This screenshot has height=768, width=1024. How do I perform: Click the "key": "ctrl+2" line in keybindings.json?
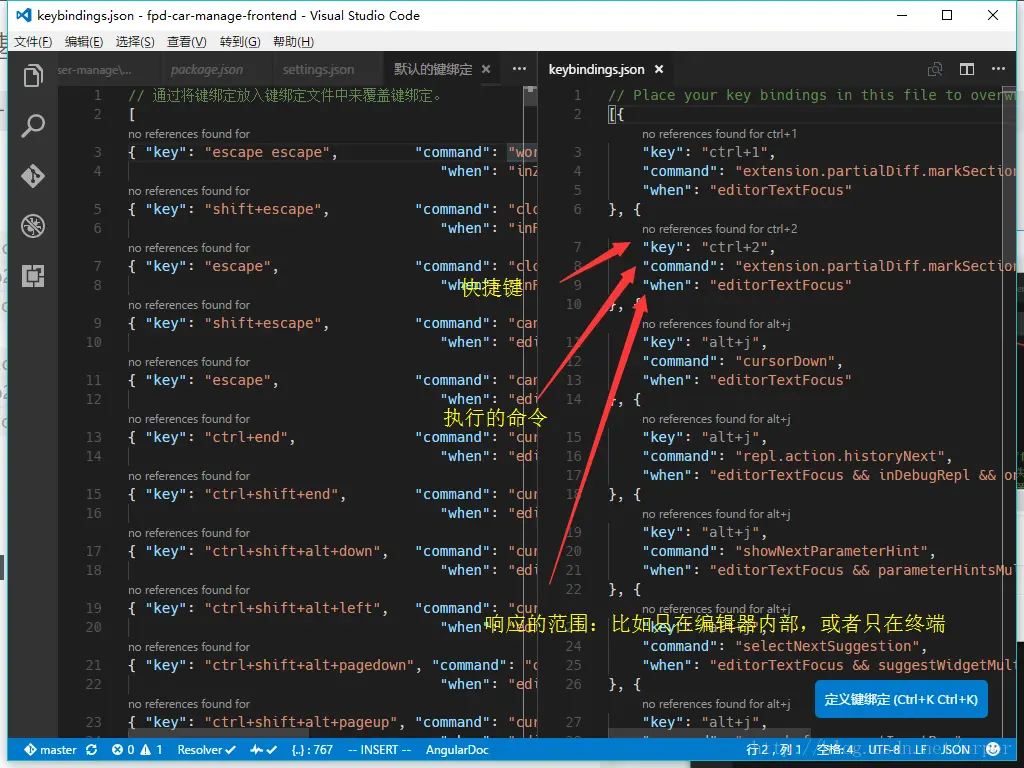[709, 248]
